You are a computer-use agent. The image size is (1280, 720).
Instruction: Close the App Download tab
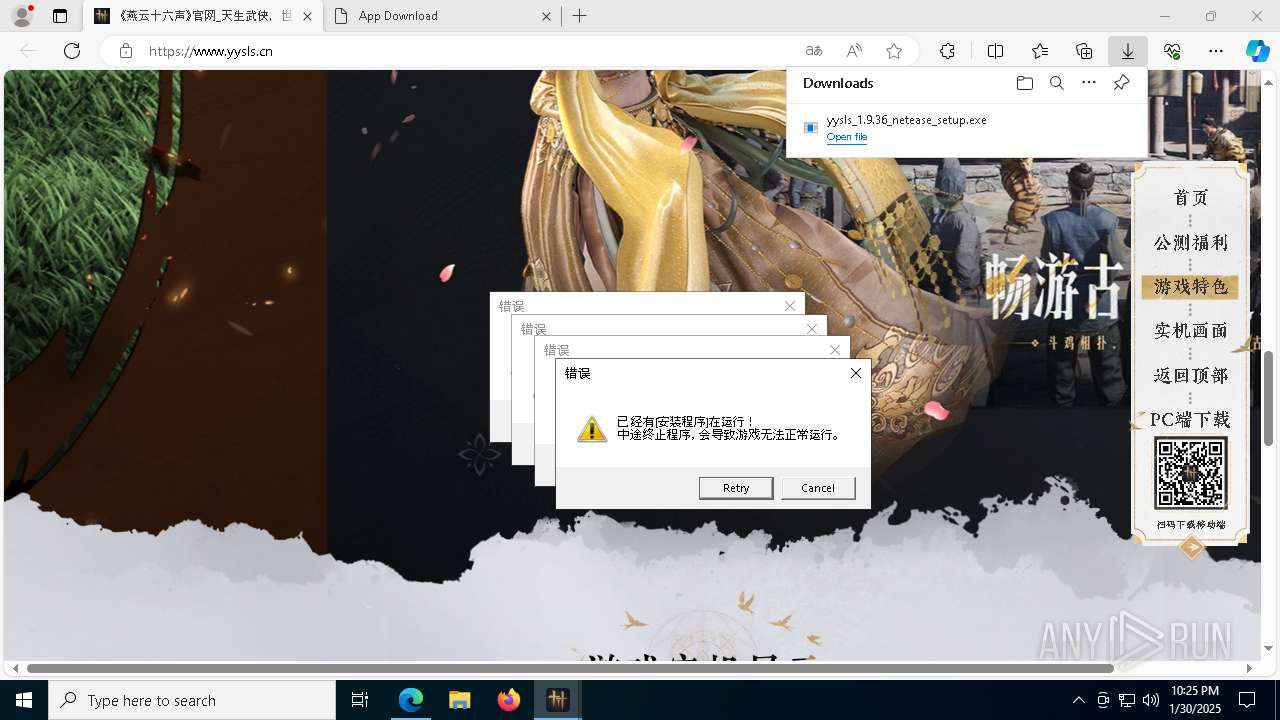tap(547, 16)
